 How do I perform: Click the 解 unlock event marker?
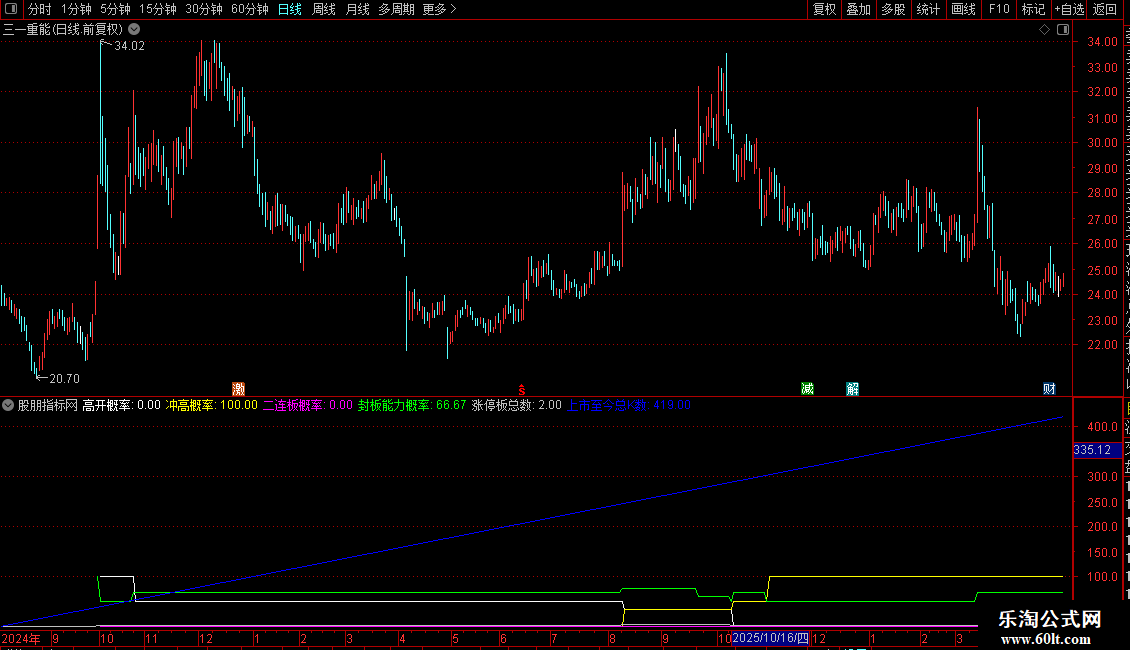[853, 389]
